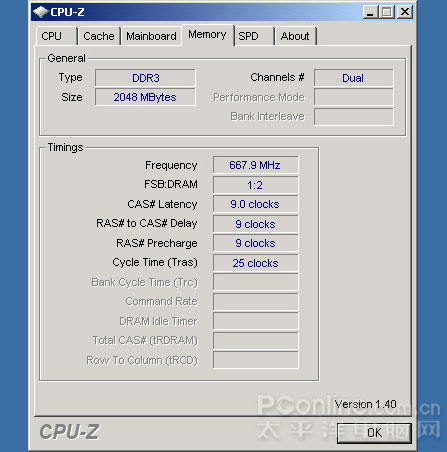The width and height of the screenshot is (447, 452).
Task: Click the Dual channels value field
Action: pos(353,78)
